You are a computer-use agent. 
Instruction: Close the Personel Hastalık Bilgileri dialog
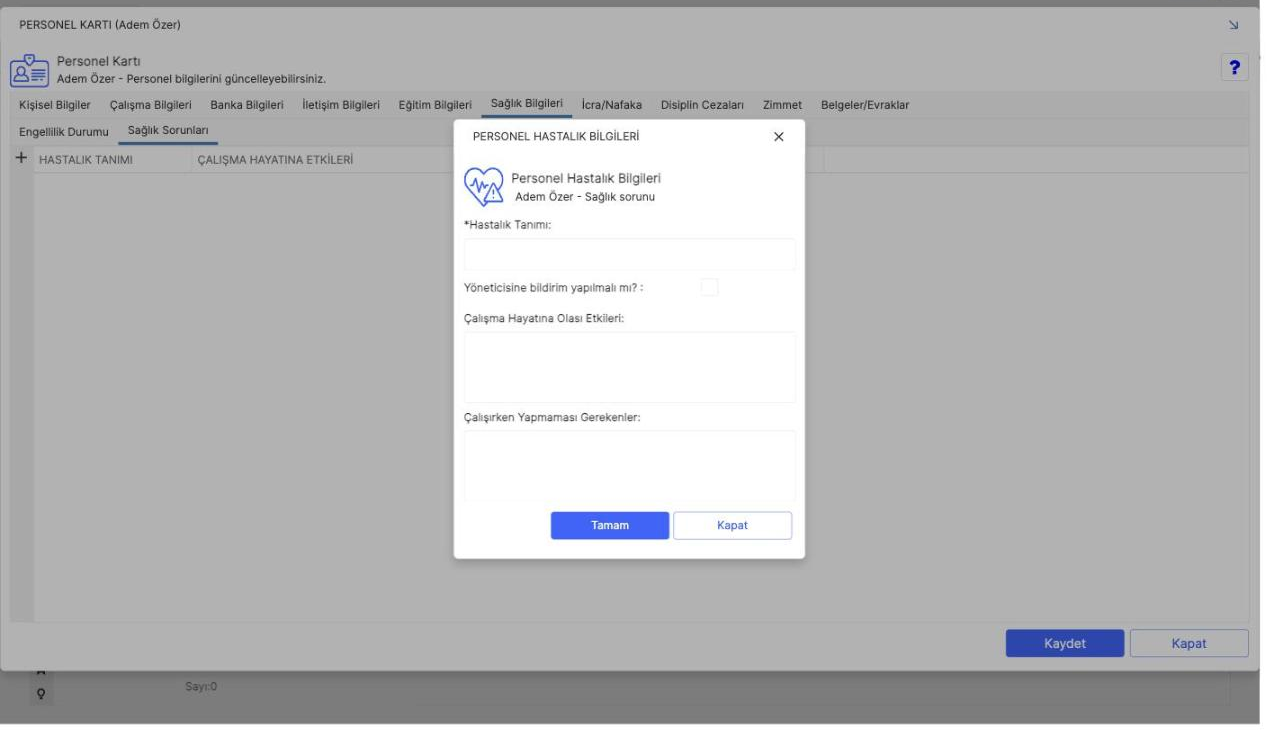779,136
